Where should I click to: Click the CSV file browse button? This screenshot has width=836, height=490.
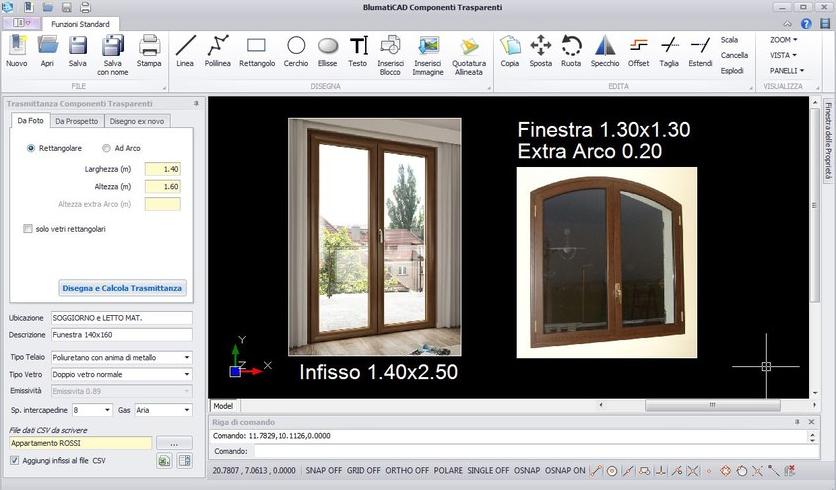(174, 443)
